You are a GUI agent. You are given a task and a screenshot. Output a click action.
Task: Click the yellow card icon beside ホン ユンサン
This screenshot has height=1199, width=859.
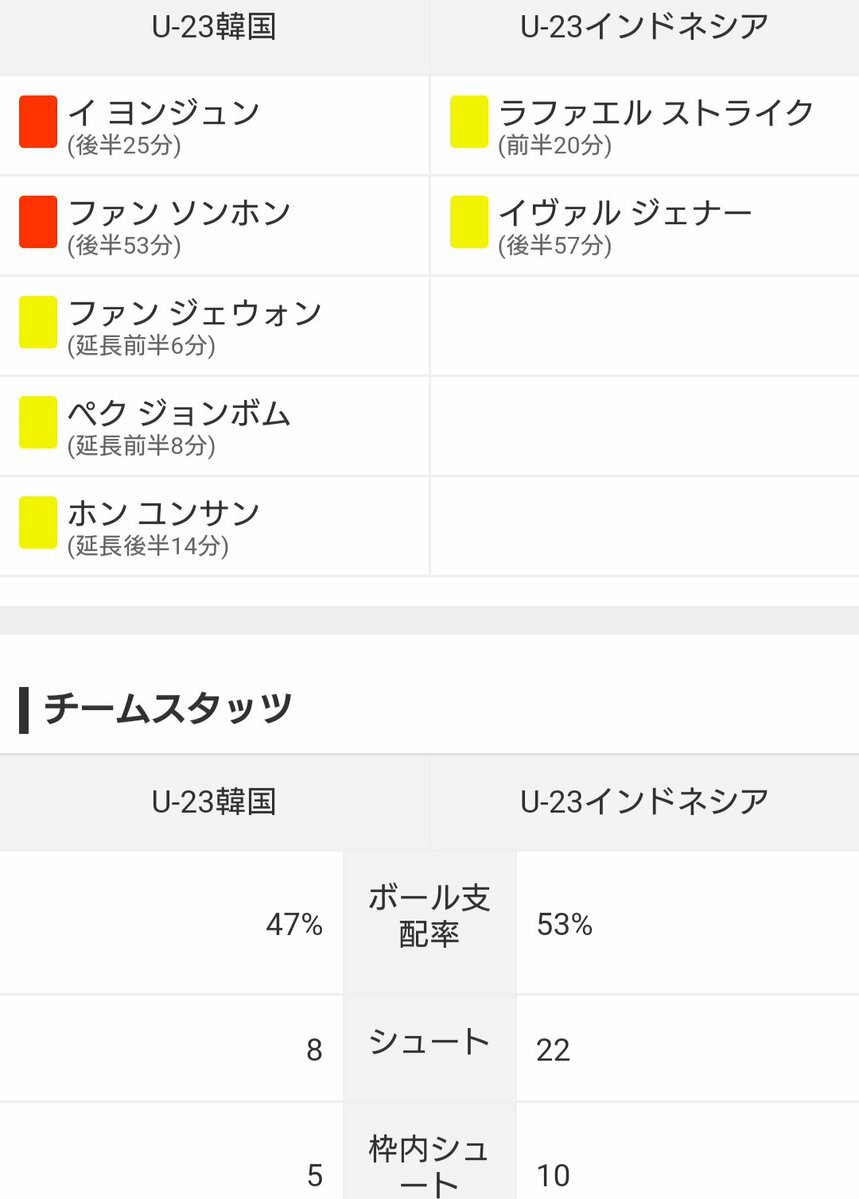38,522
